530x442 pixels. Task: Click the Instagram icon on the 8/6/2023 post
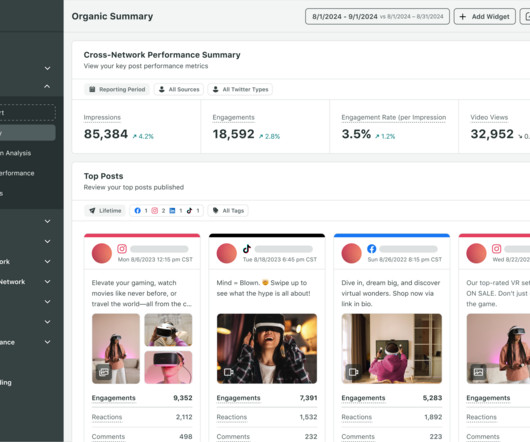(x=122, y=249)
